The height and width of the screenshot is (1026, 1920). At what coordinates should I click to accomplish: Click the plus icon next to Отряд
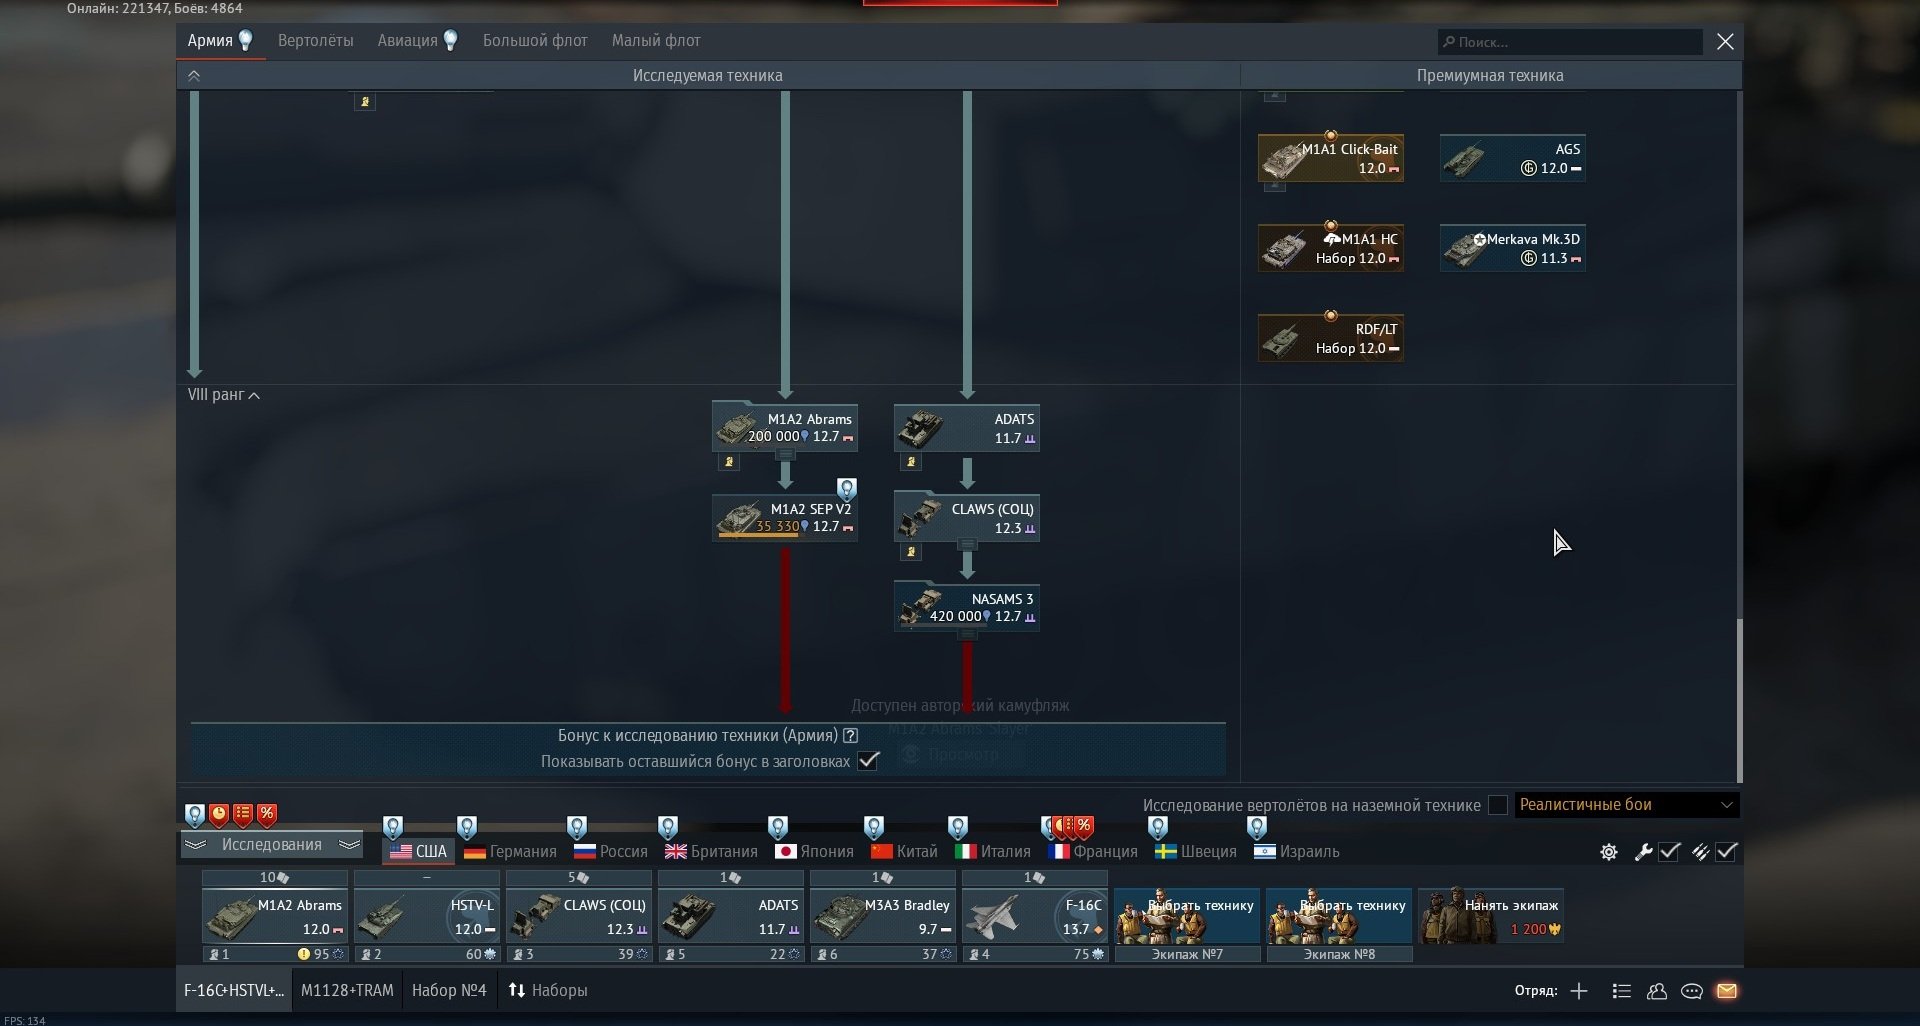click(x=1579, y=991)
